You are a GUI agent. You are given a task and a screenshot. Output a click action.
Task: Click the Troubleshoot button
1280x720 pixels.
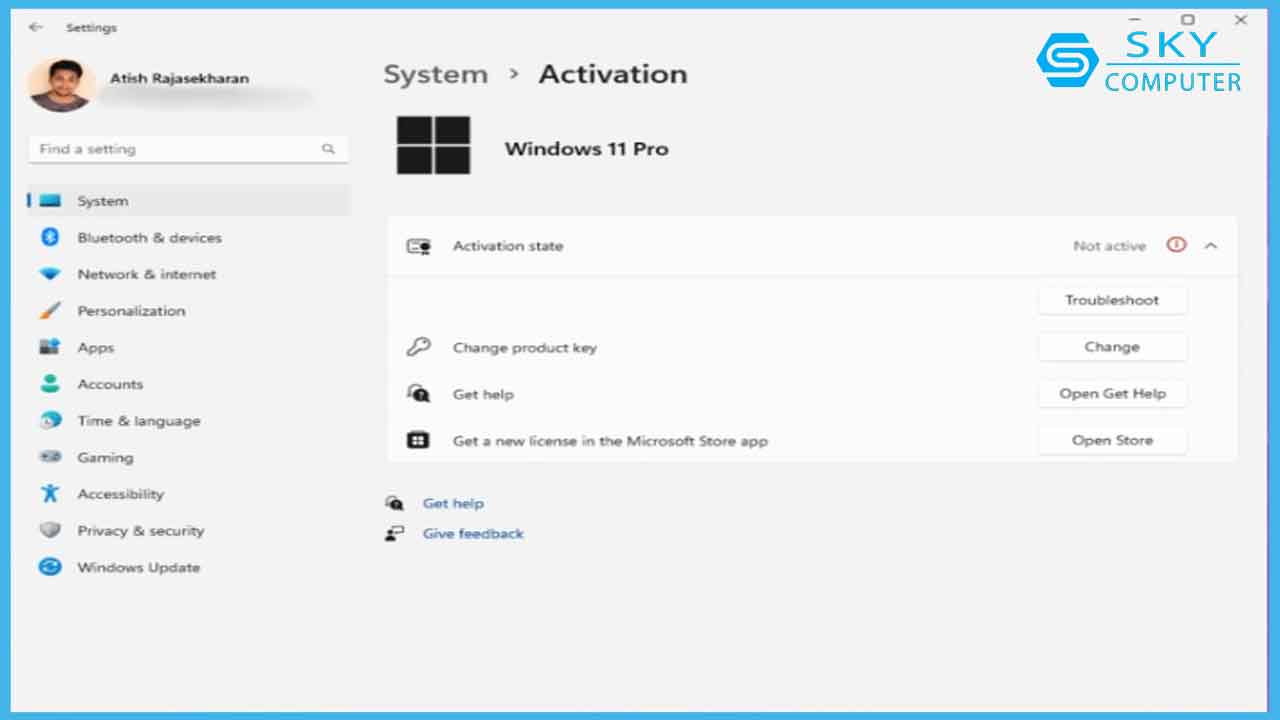point(1112,300)
